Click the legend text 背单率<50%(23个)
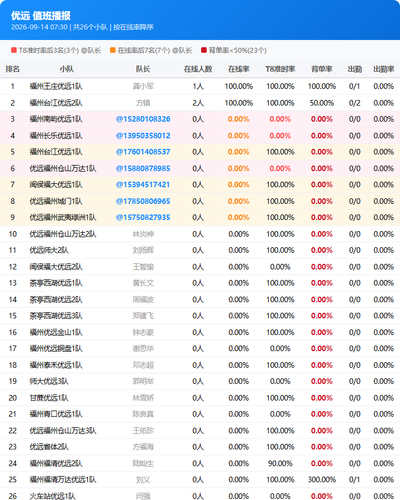This screenshot has width=400, height=500. click(238, 50)
